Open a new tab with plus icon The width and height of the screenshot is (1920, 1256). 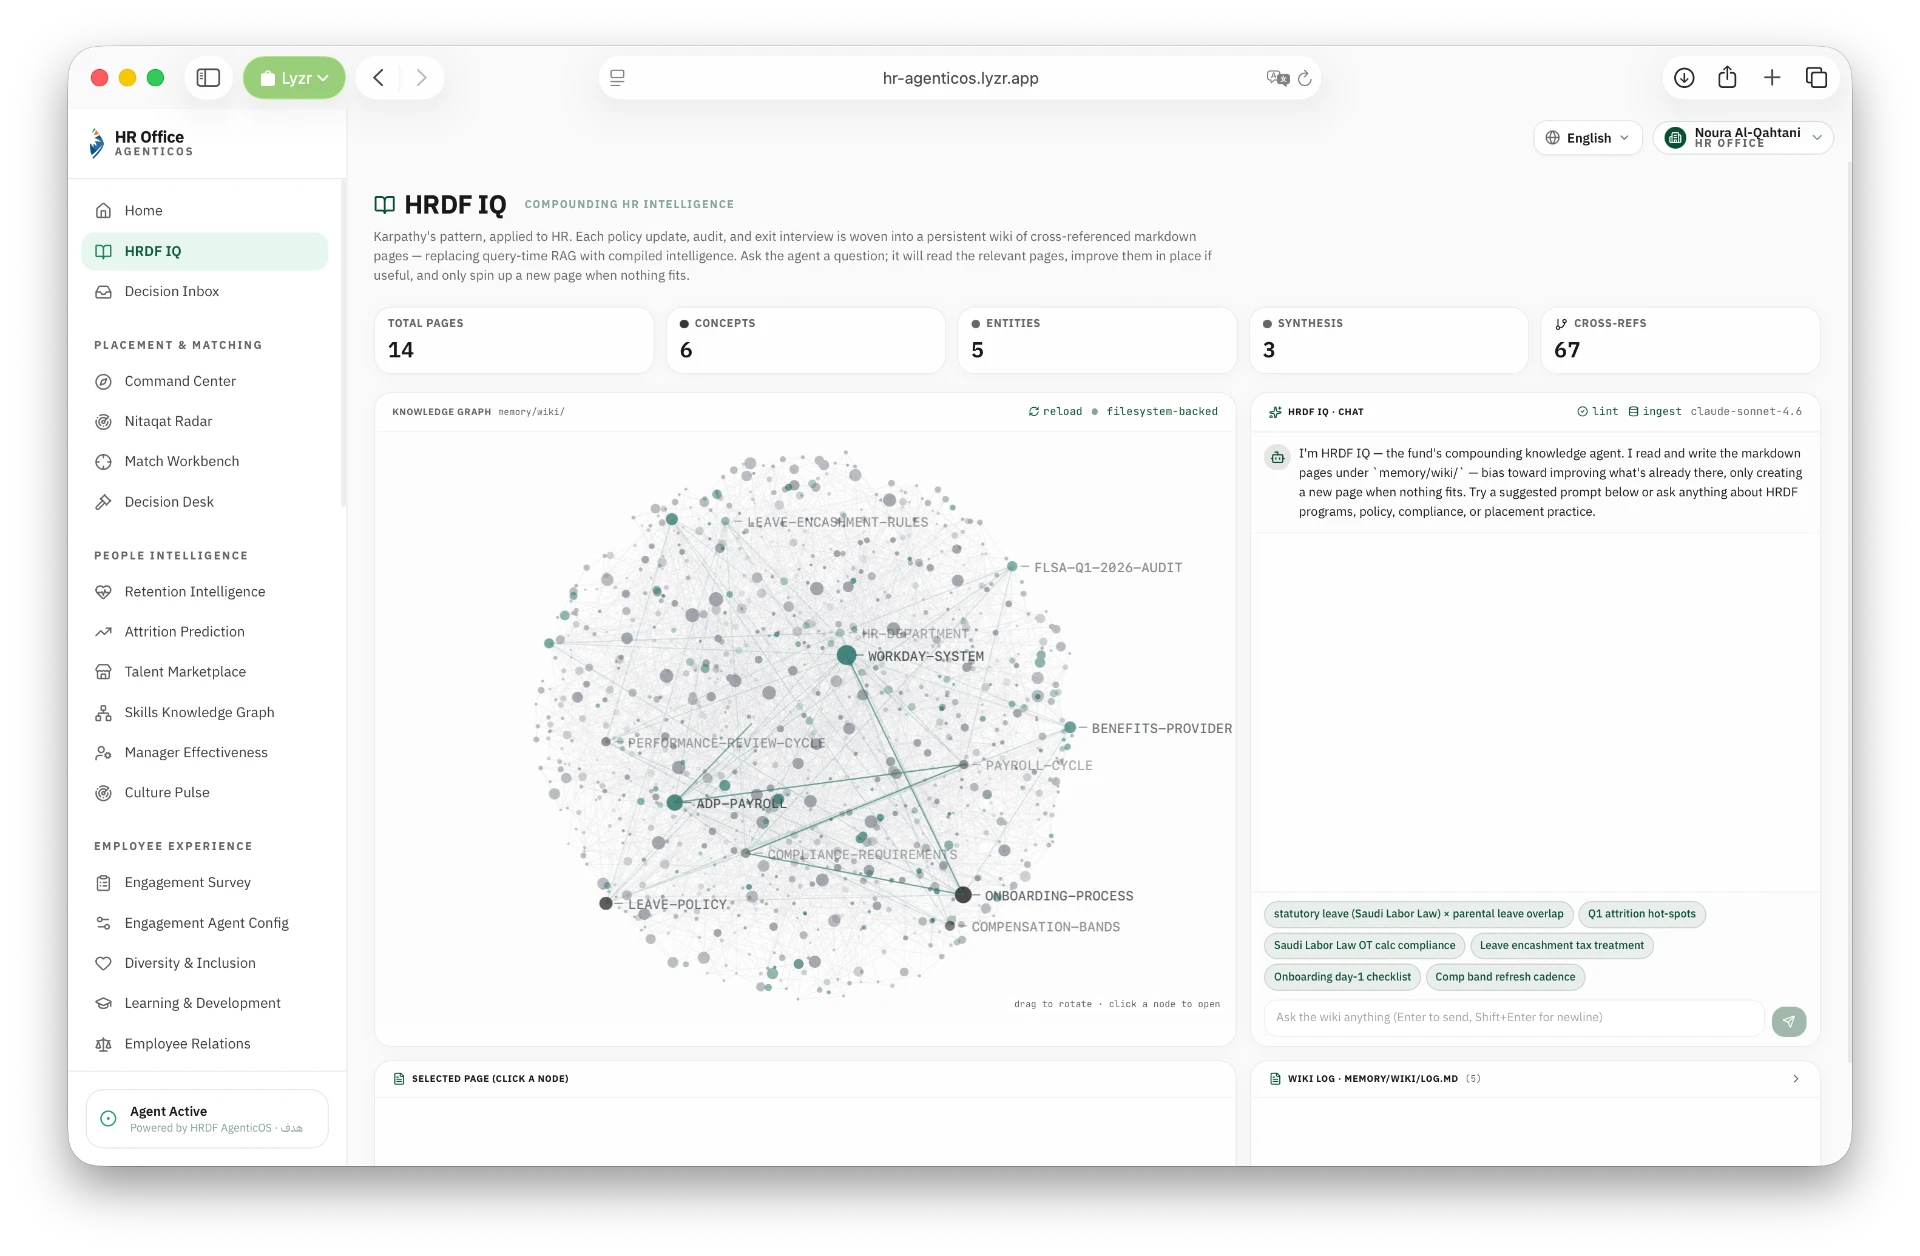pos(1772,78)
